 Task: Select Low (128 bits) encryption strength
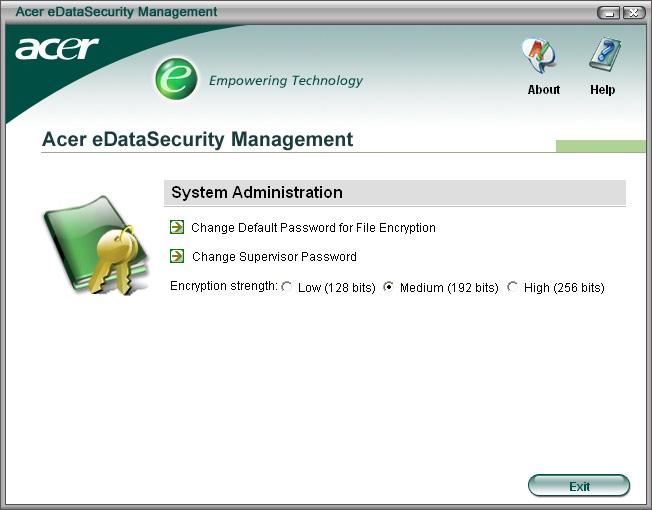(x=286, y=287)
